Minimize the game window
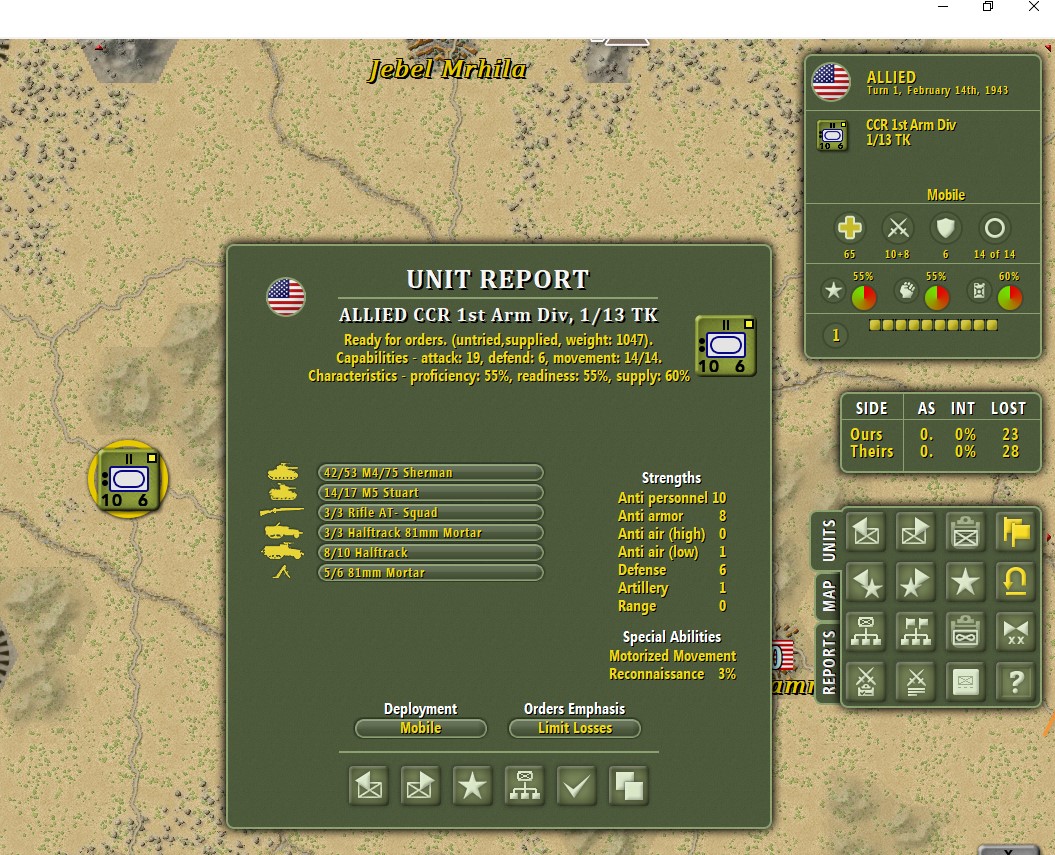Image resolution: width=1055 pixels, height=855 pixels. 943,7
